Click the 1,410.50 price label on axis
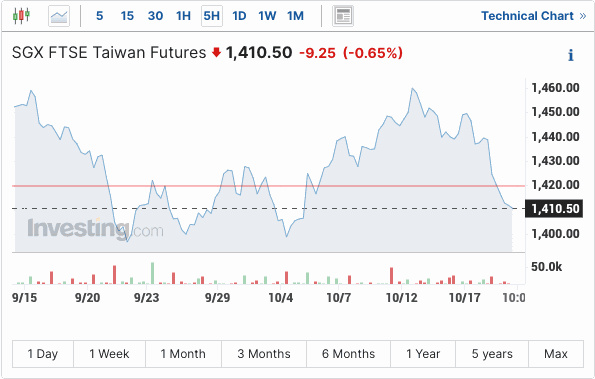 (554, 209)
